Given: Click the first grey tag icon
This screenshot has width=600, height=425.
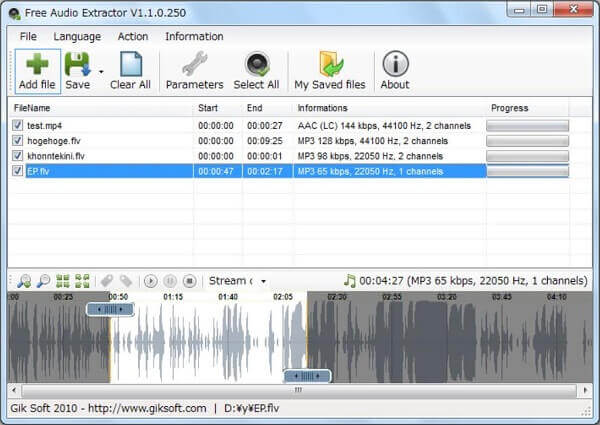Looking at the screenshot, I should [107, 281].
